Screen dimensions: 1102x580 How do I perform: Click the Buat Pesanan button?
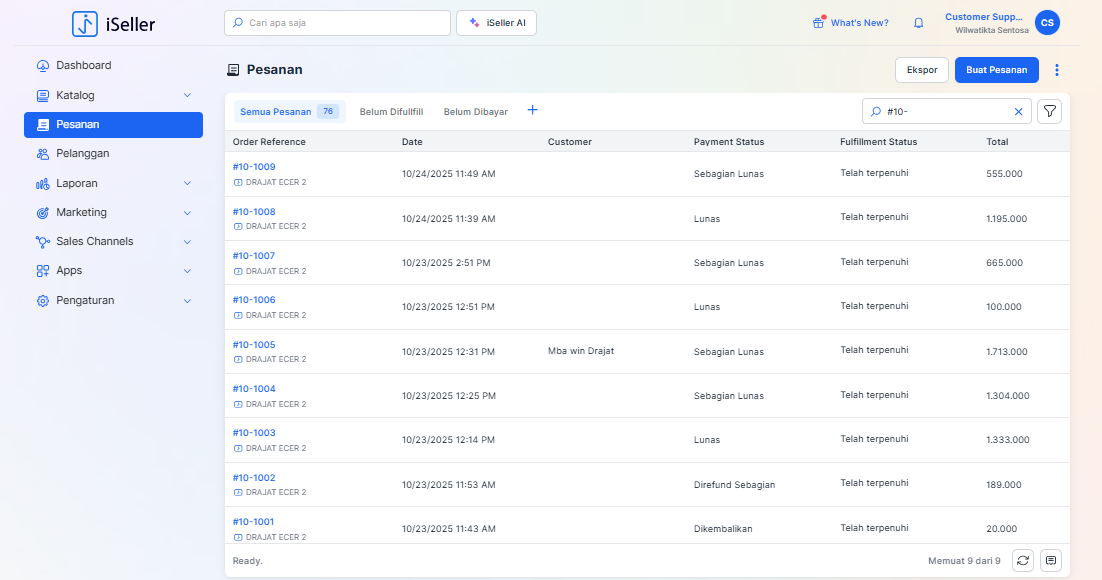coord(996,70)
